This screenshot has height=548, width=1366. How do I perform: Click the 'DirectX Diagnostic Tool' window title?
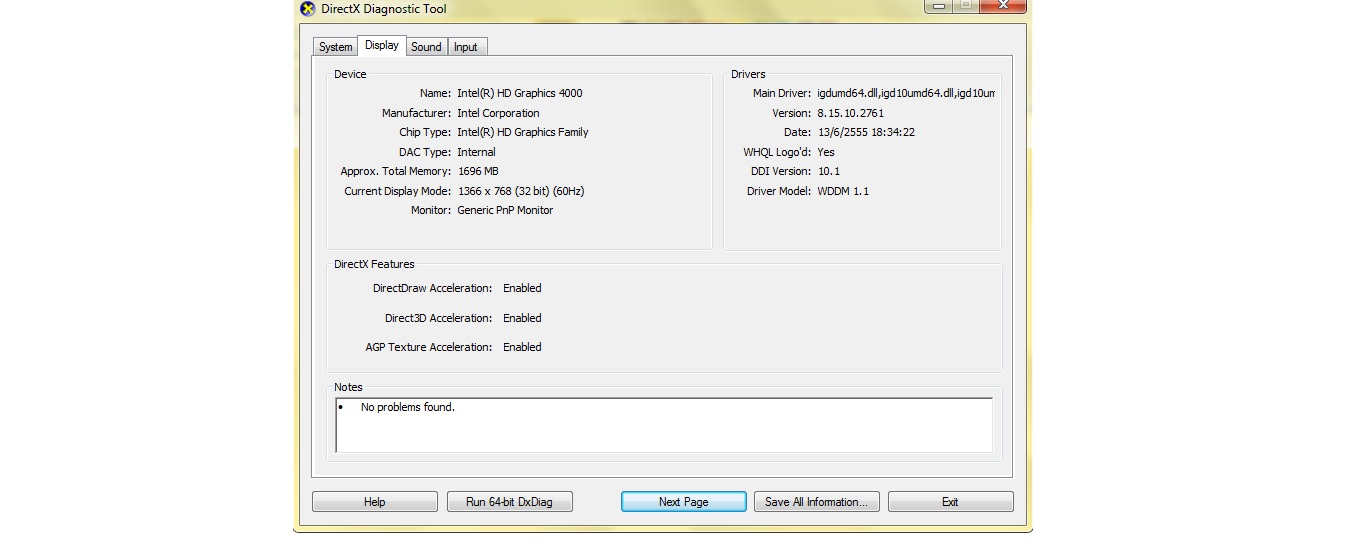384,9
